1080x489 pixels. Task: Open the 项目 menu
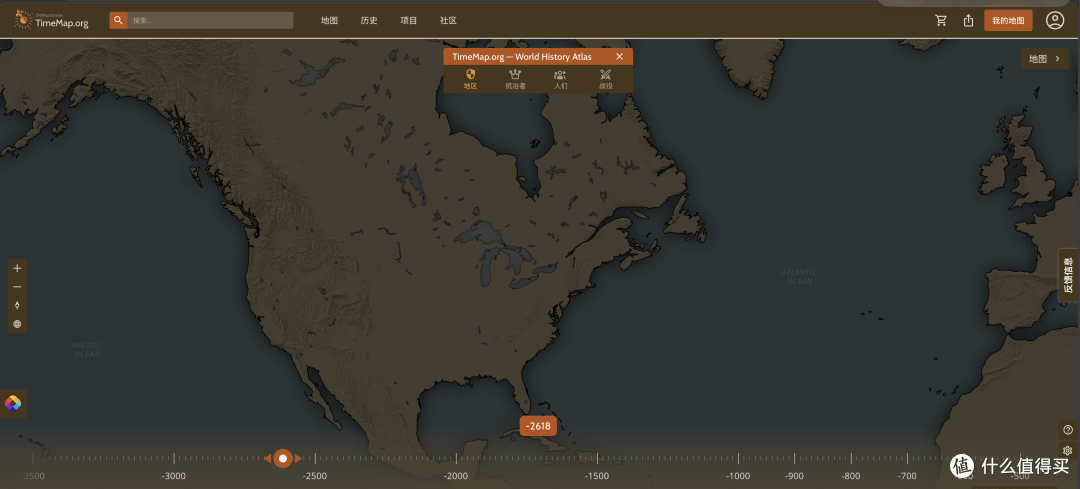pos(409,21)
